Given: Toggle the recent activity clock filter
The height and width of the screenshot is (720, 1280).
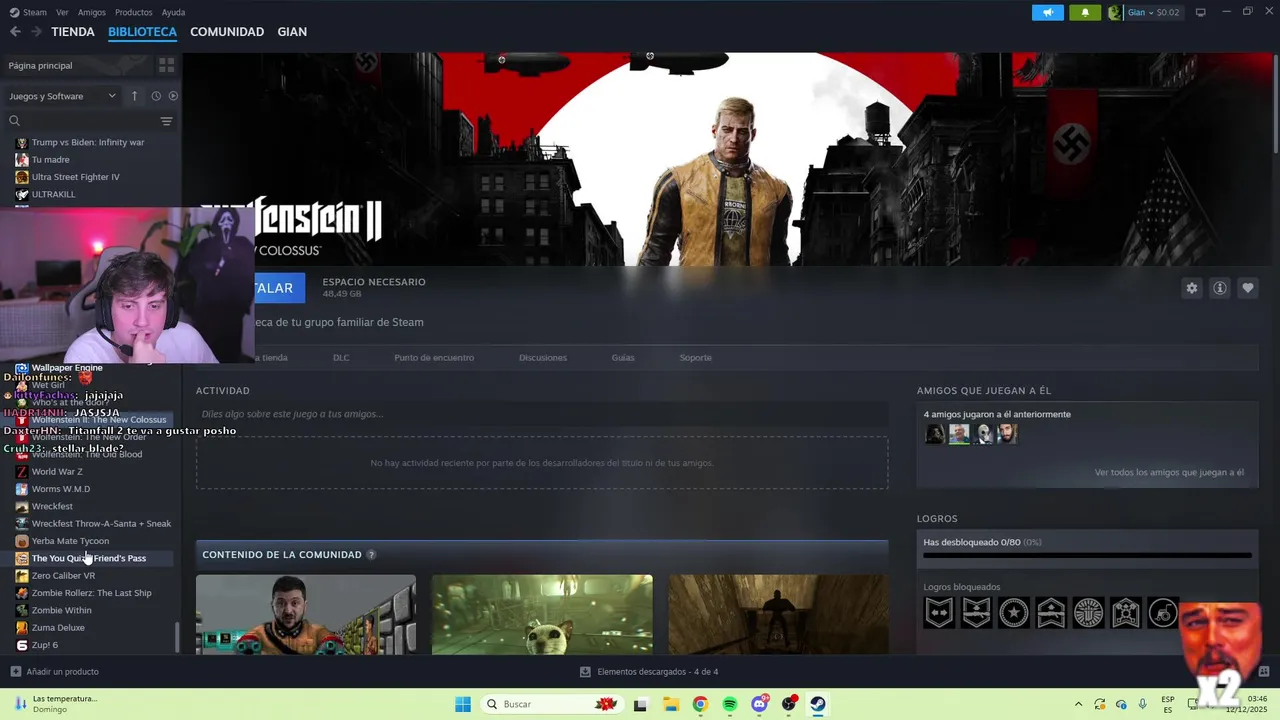Looking at the screenshot, I should click(x=156, y=96).
